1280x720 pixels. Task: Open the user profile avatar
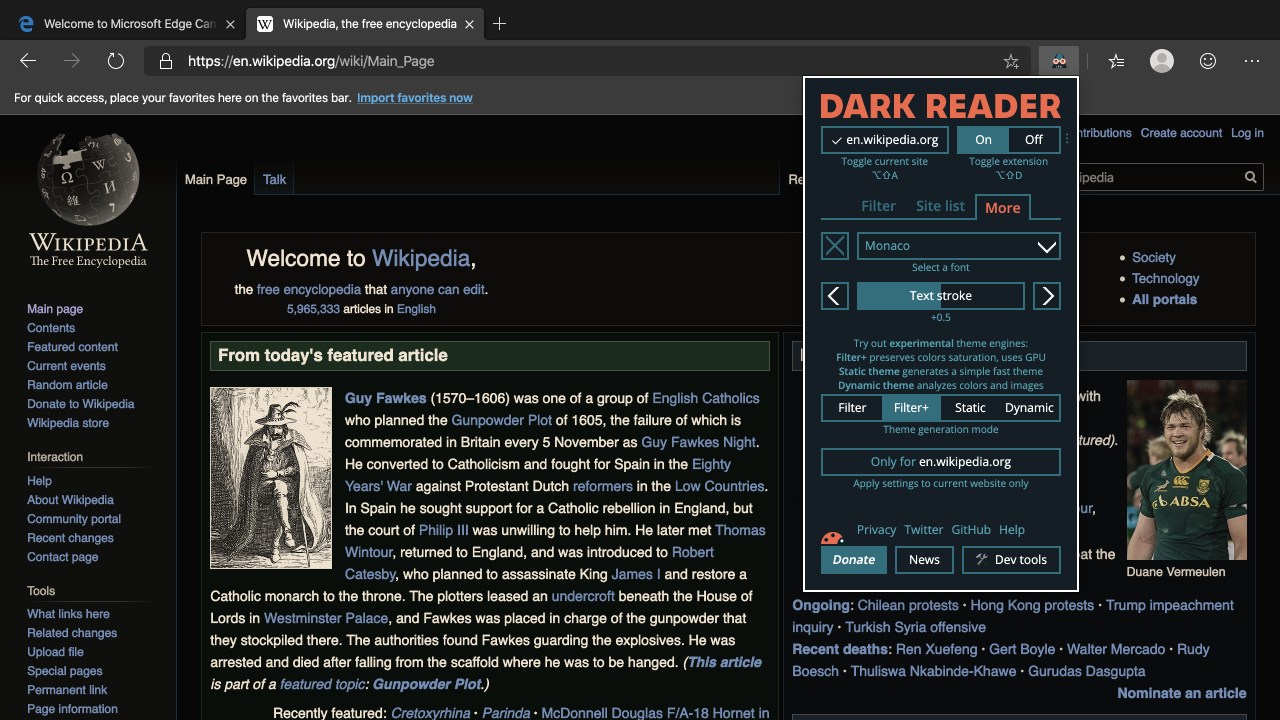1162,61
